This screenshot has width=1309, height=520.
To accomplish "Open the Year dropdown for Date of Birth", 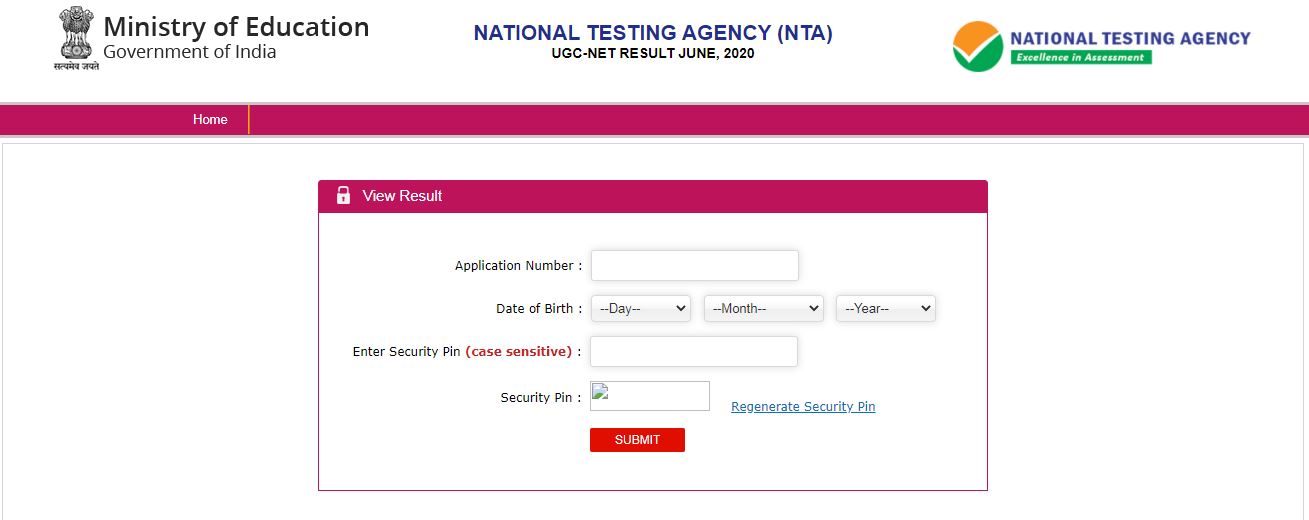I will (885, 309).
